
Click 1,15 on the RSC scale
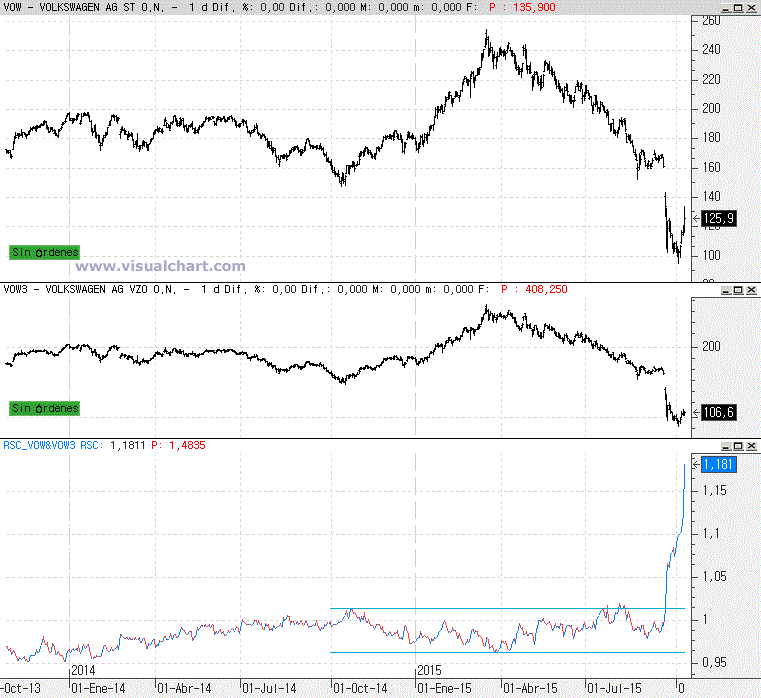click(714, 491)
